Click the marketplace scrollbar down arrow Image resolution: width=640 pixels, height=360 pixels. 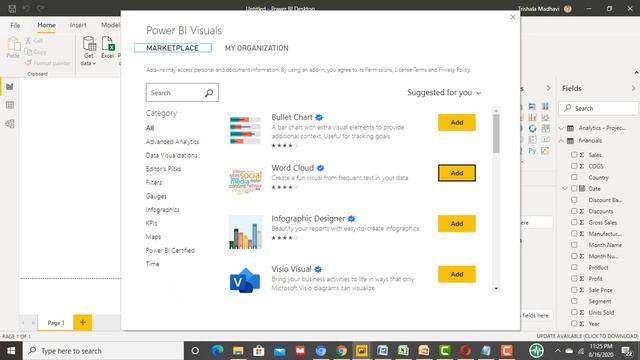pos(496,289)
